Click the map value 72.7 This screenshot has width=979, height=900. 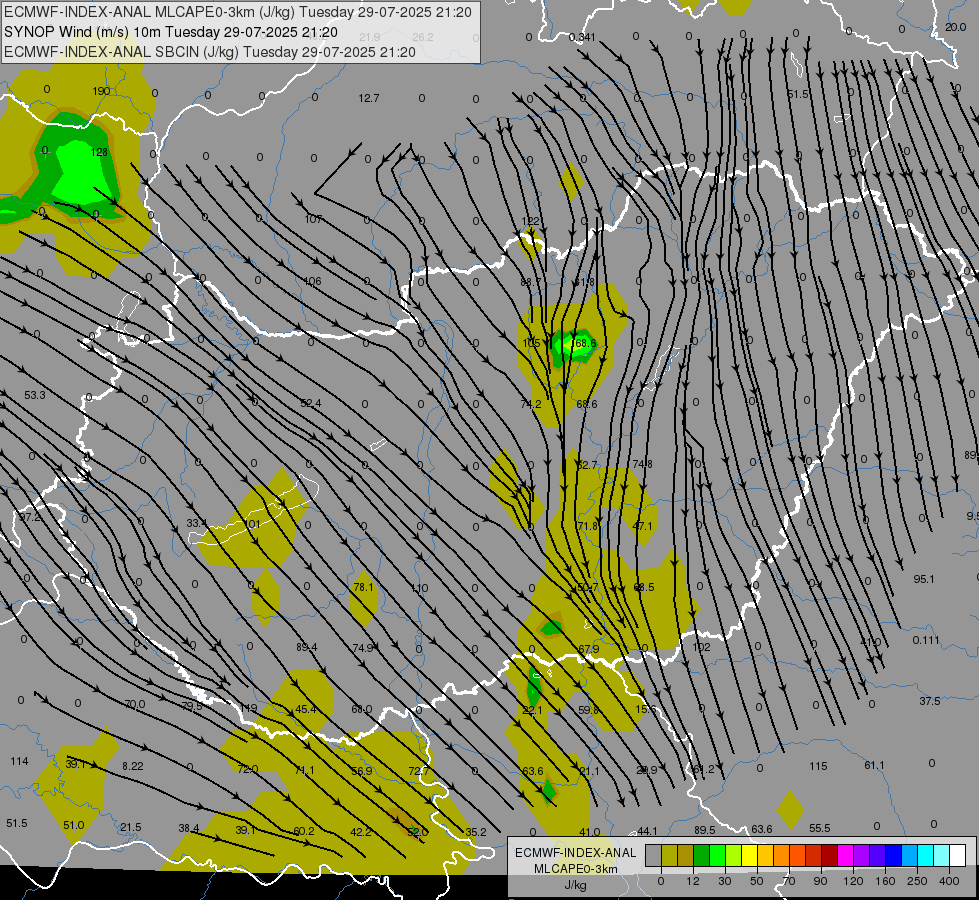(419, 771)
